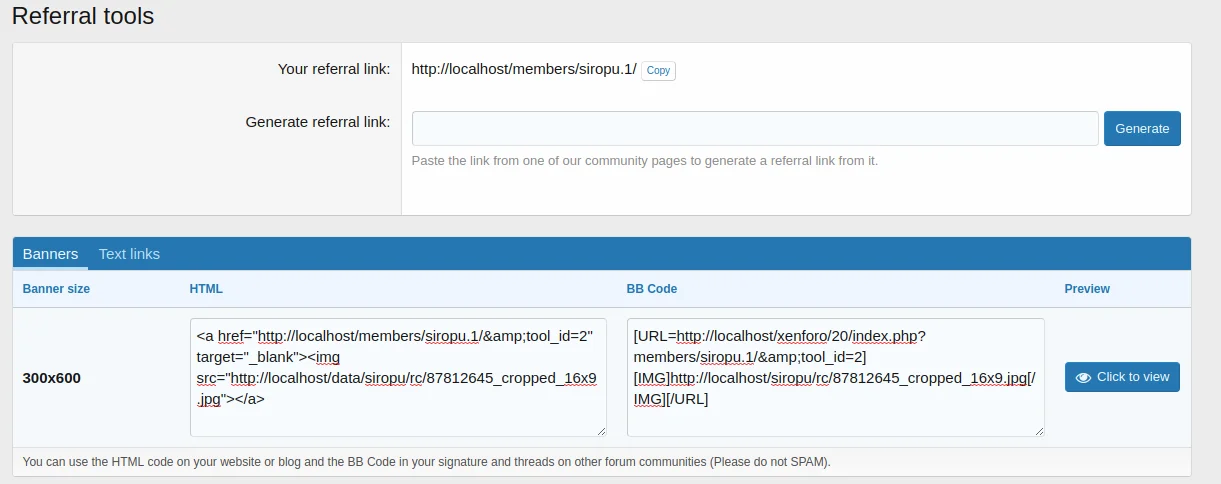Screen dimensions: 1221x484
Task: Select the Banners tab
Action: pyautogui.click(x=50, y=254)
